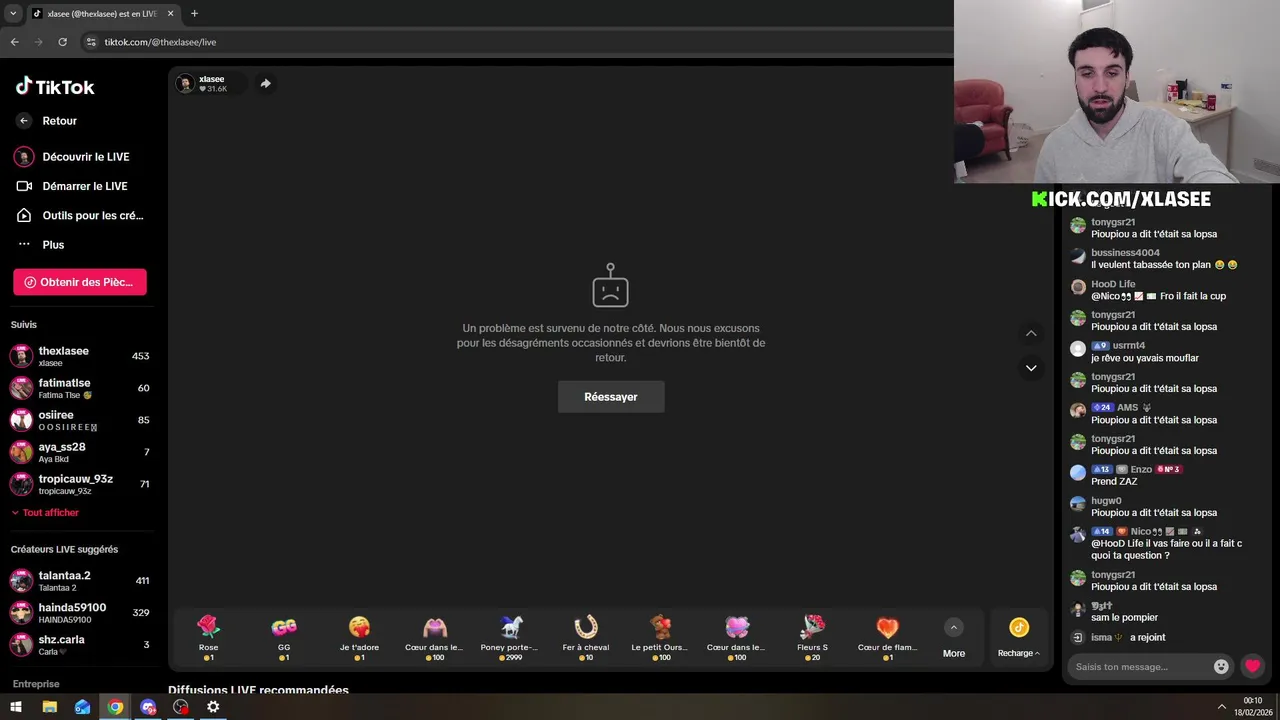Open osiiree followed account
Screen dimensions: 1280x720
point(80,420)
